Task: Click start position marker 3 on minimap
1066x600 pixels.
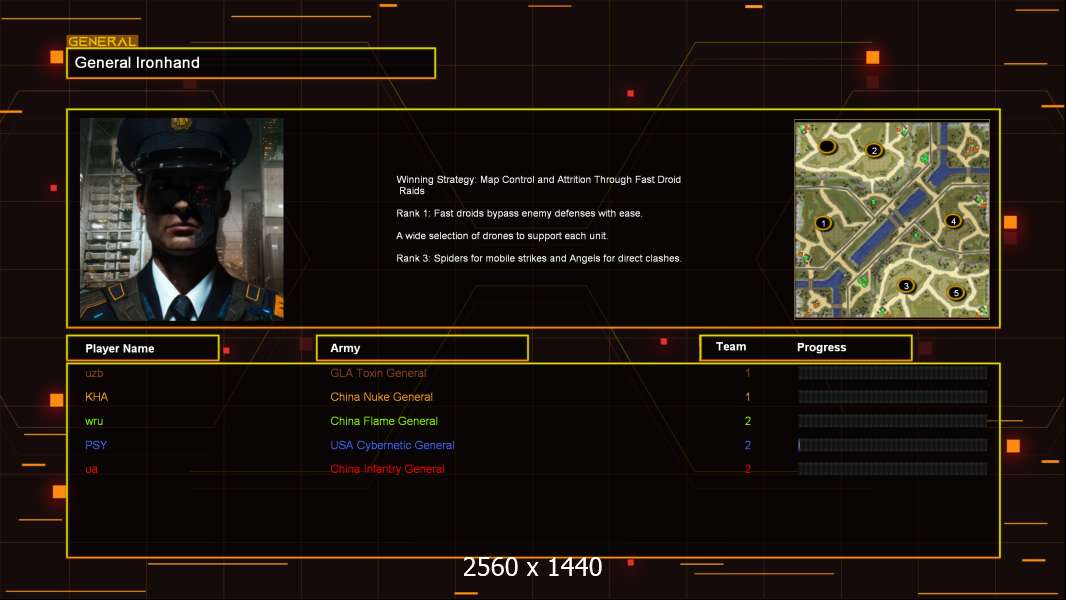Action: point(906,285)
